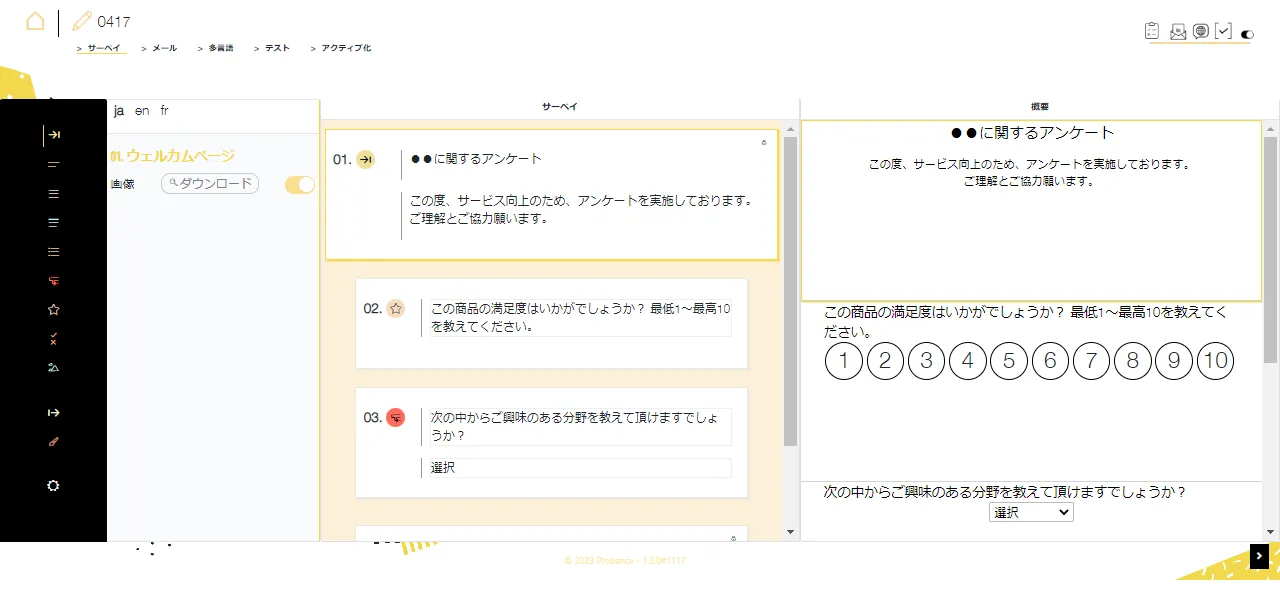Open the gear settings in sidebar
Image resolution: width=1280 pixels, height=601 pixels.
click(x=54, y=486)
